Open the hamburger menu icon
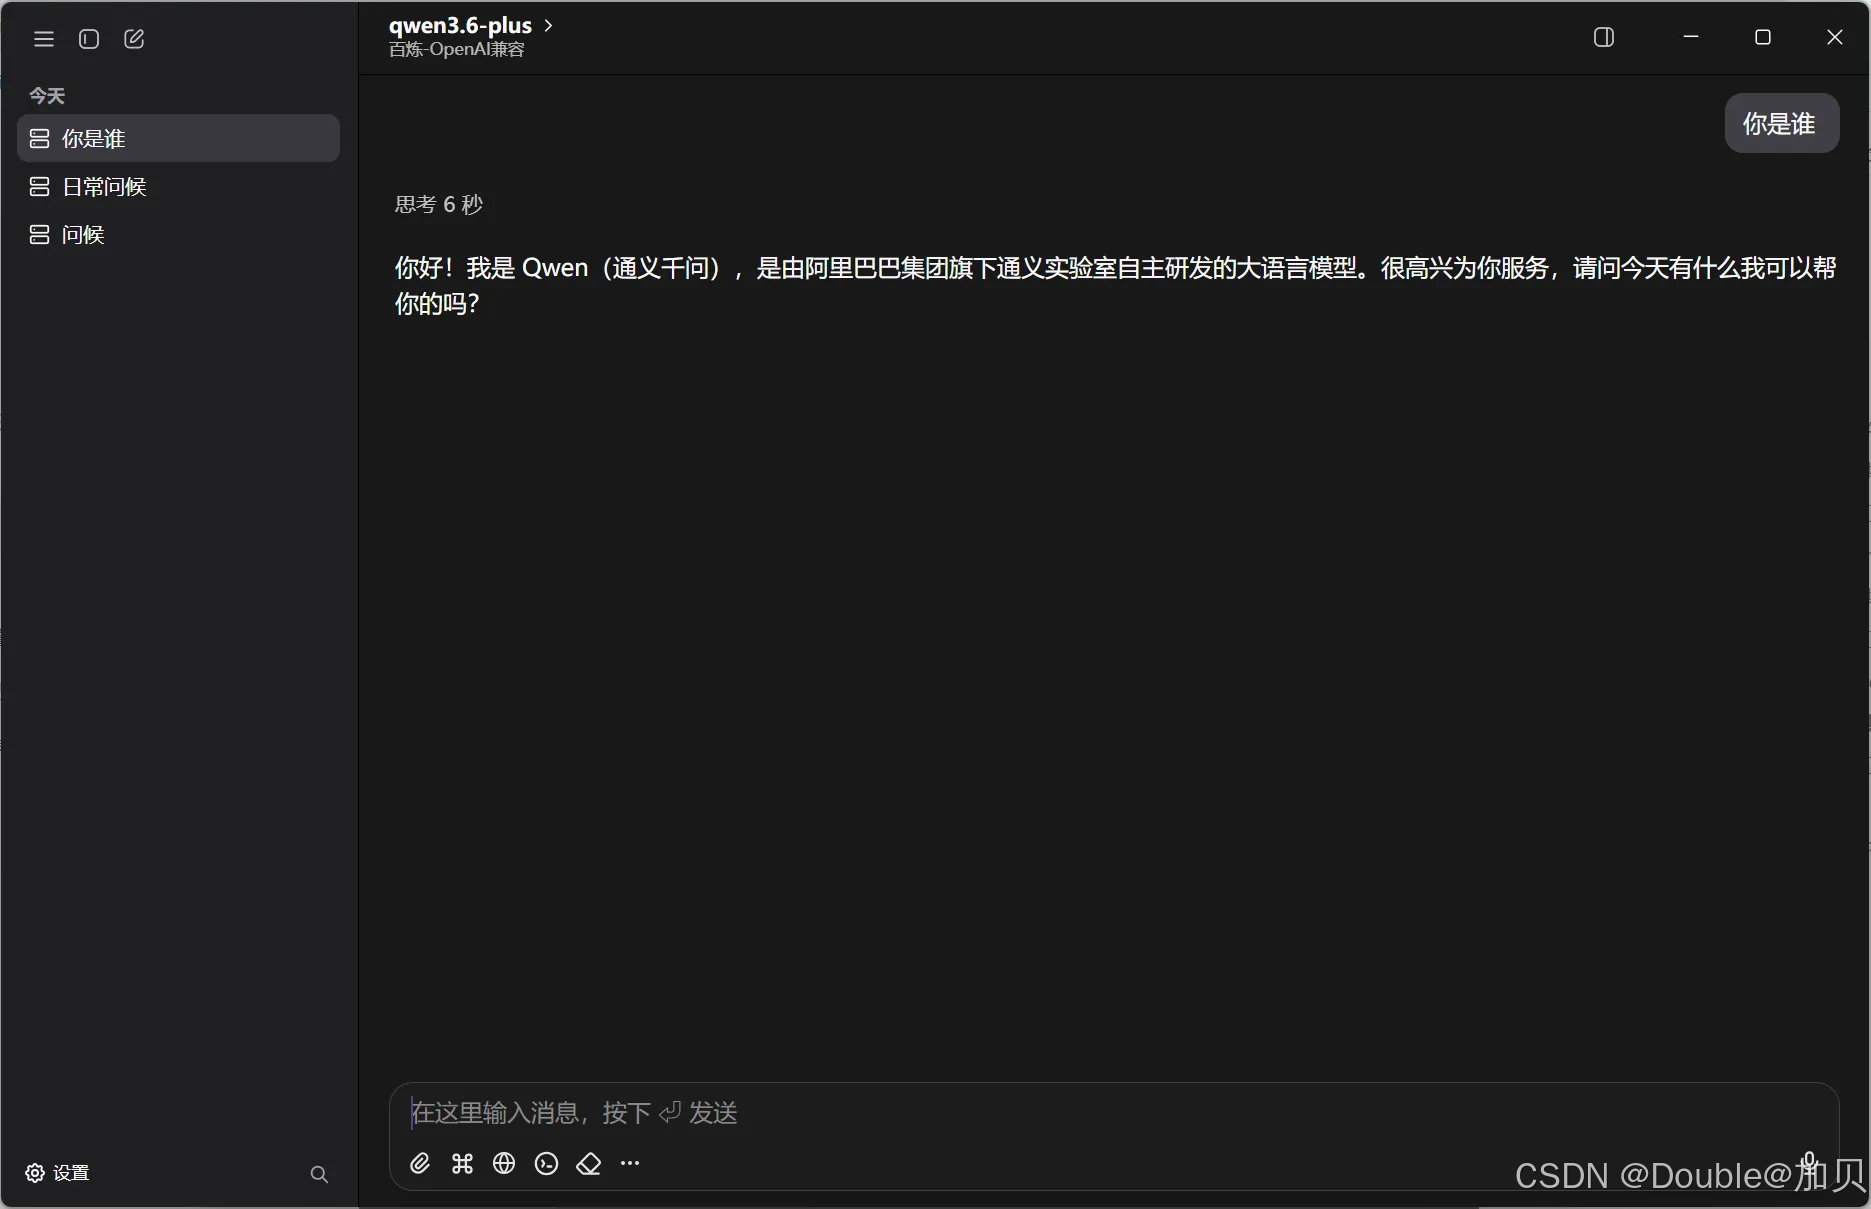 [44, 39]
